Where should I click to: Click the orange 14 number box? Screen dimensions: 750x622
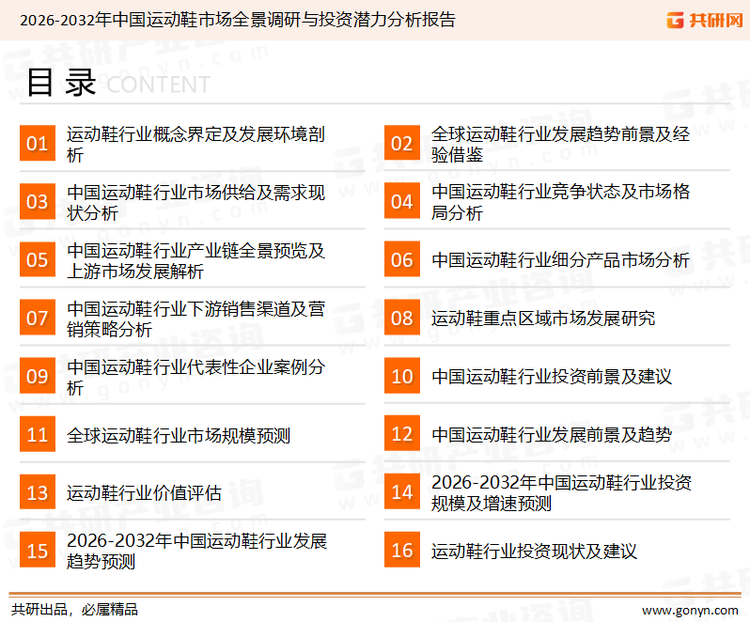tap(402, 492)
